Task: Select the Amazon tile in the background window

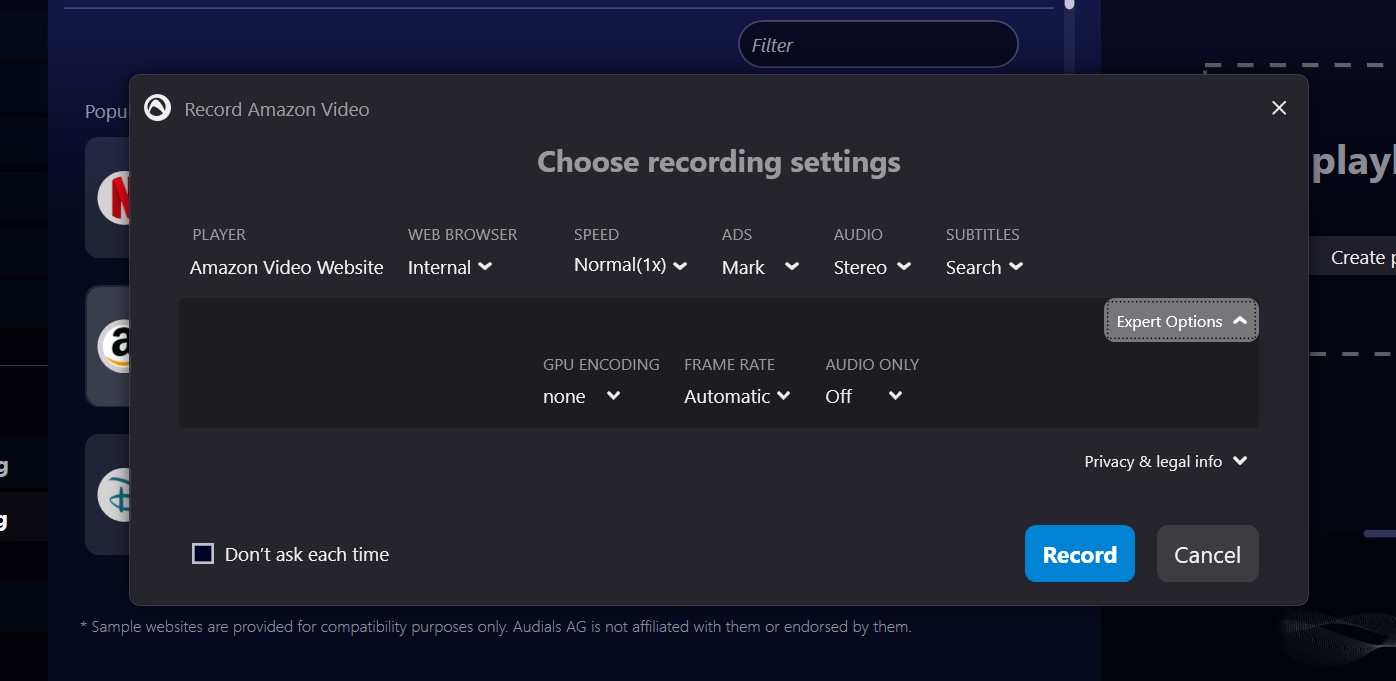Action: (108, 346)
